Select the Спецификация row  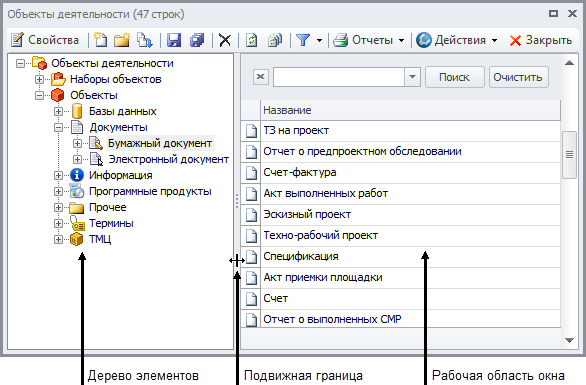click(401, 256)
